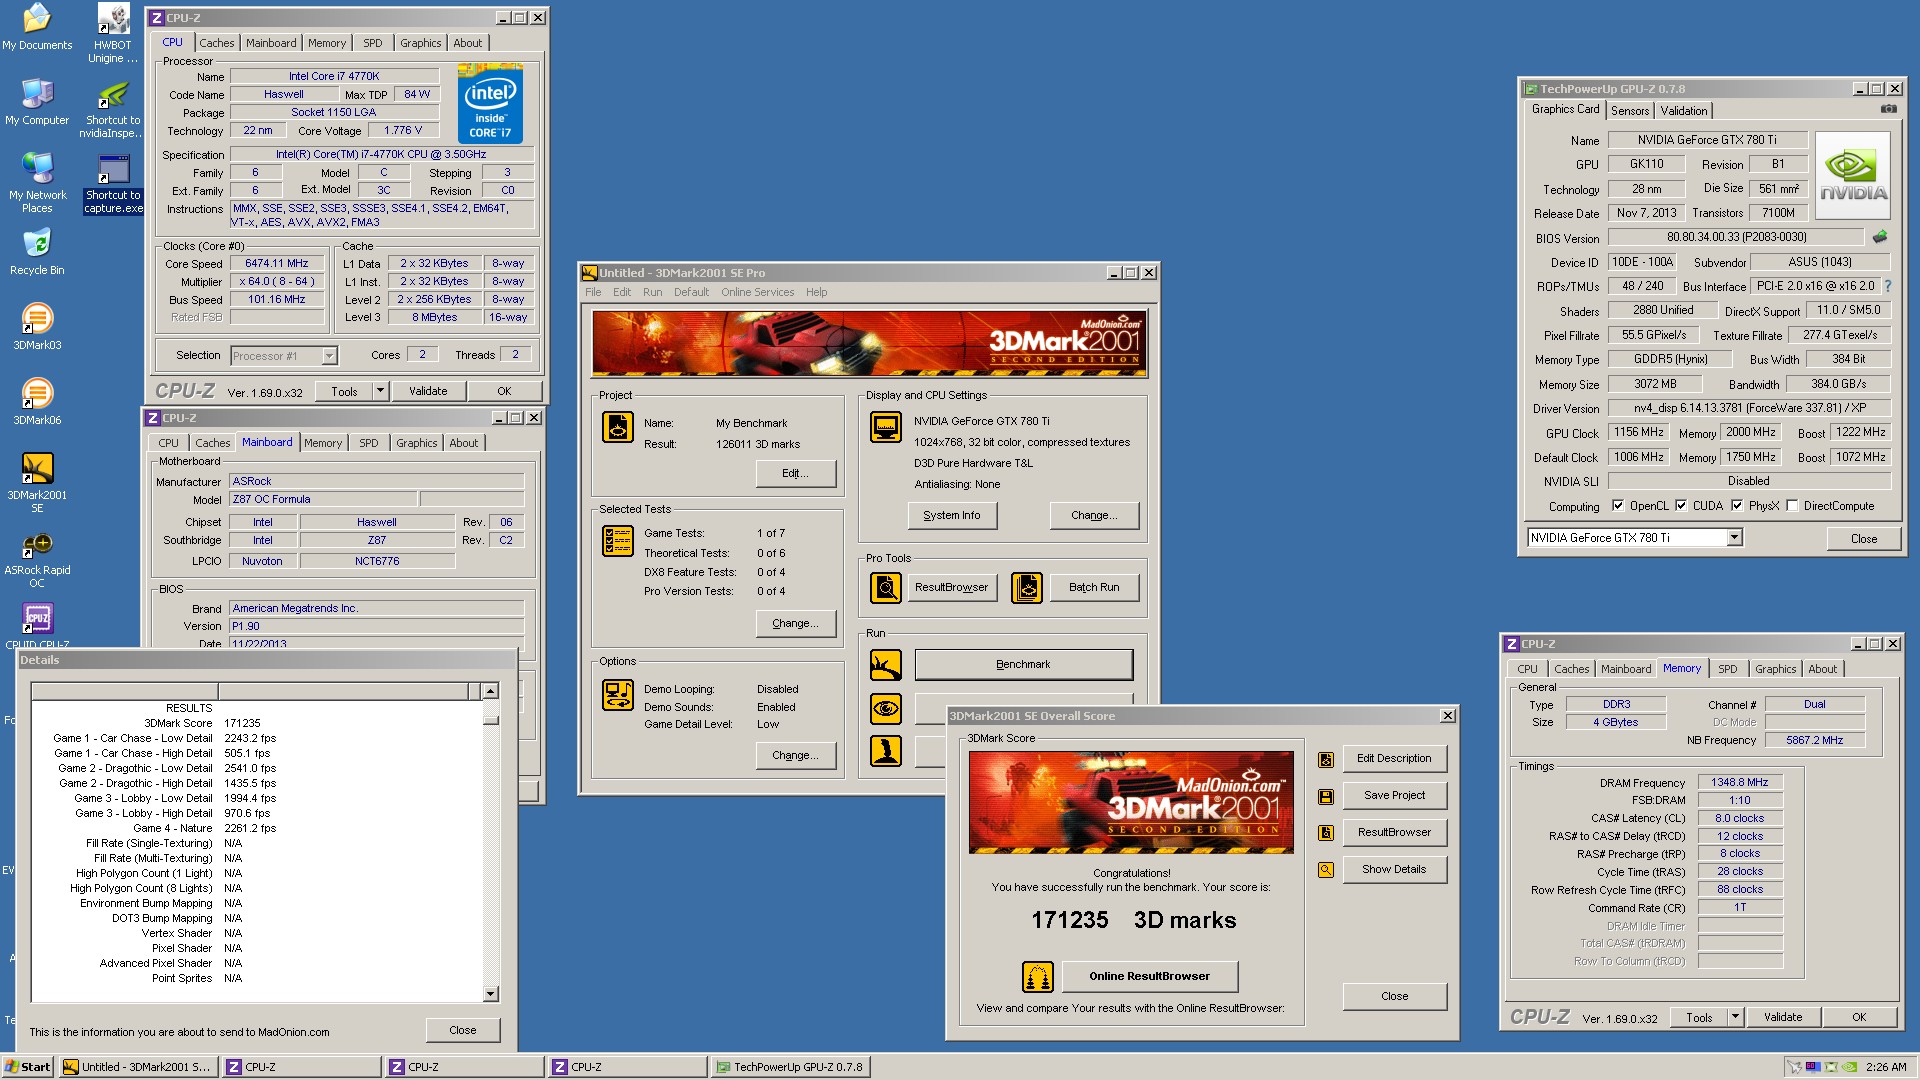Open GPU selection dropdown in GPU-Z
This screenshot has height=1080, width=1920.
[x=1735, y=538]
